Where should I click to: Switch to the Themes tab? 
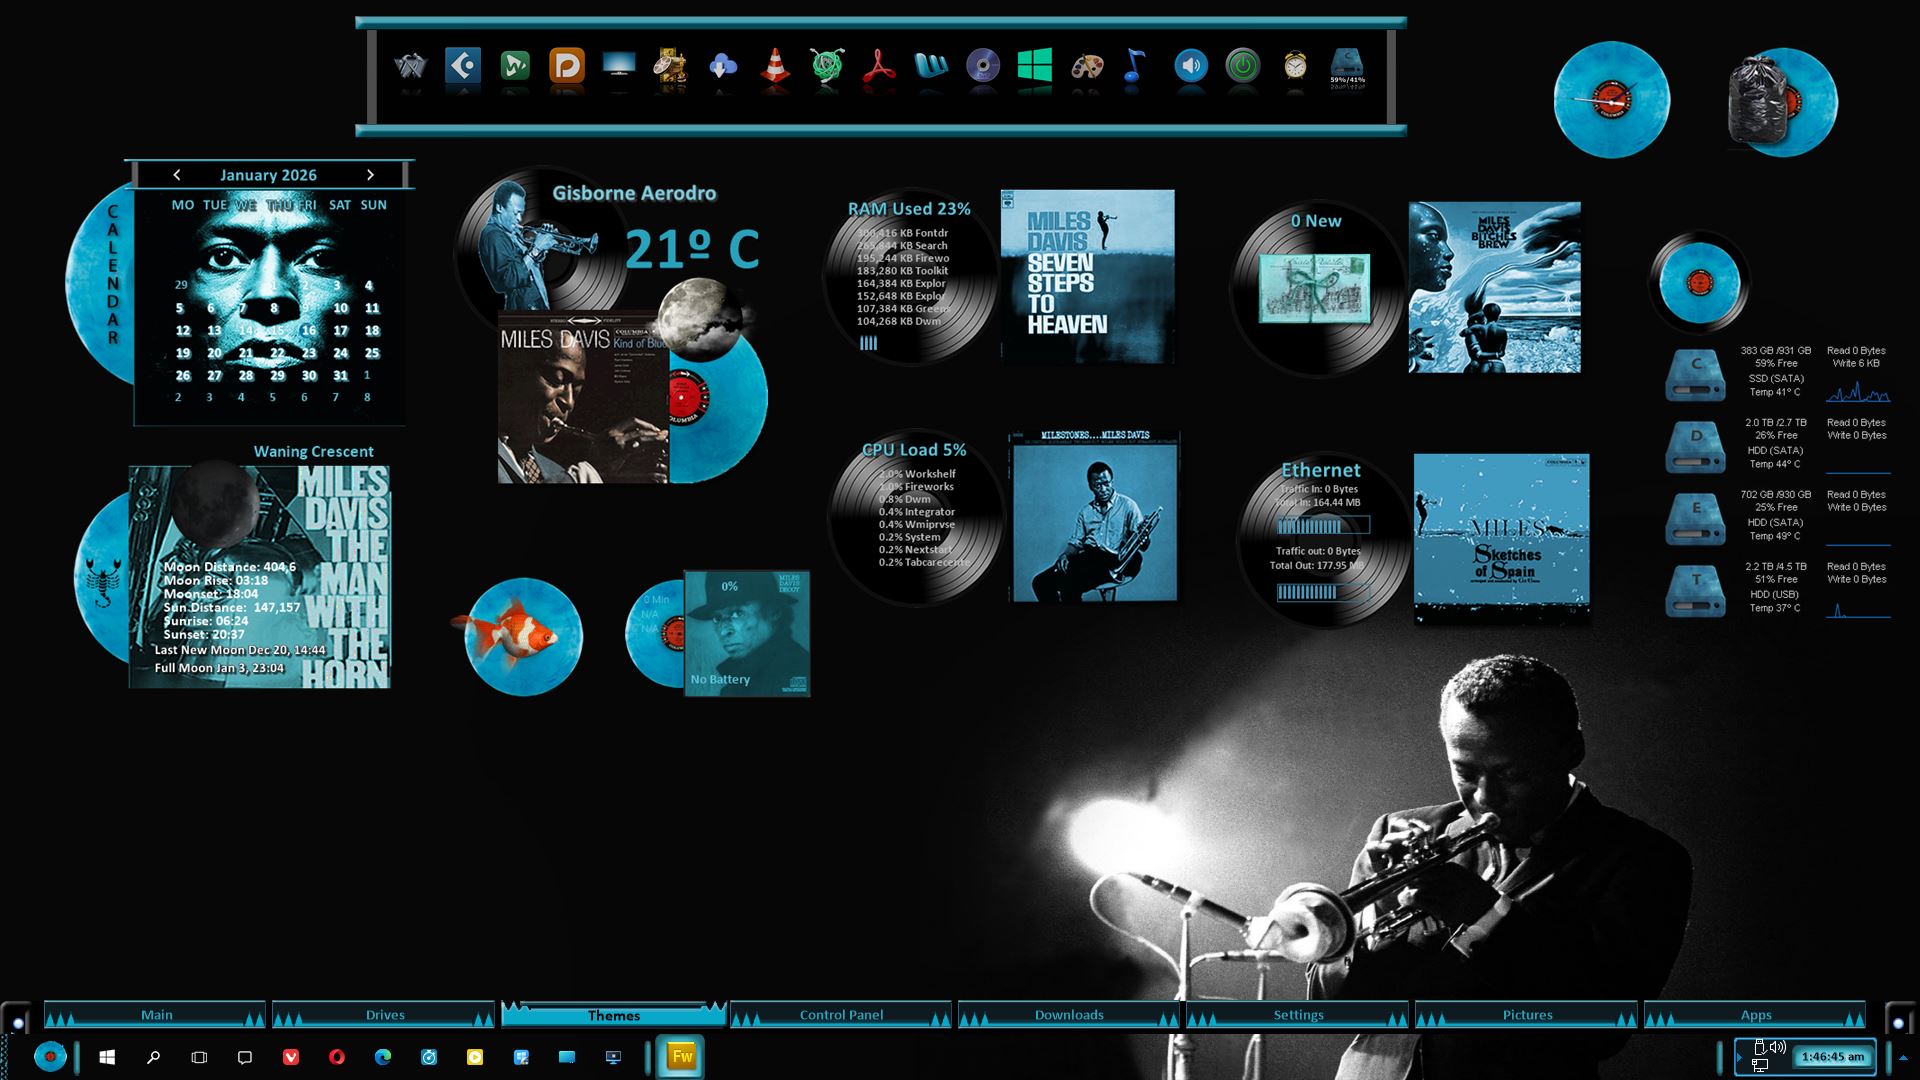pos(613,1015)
